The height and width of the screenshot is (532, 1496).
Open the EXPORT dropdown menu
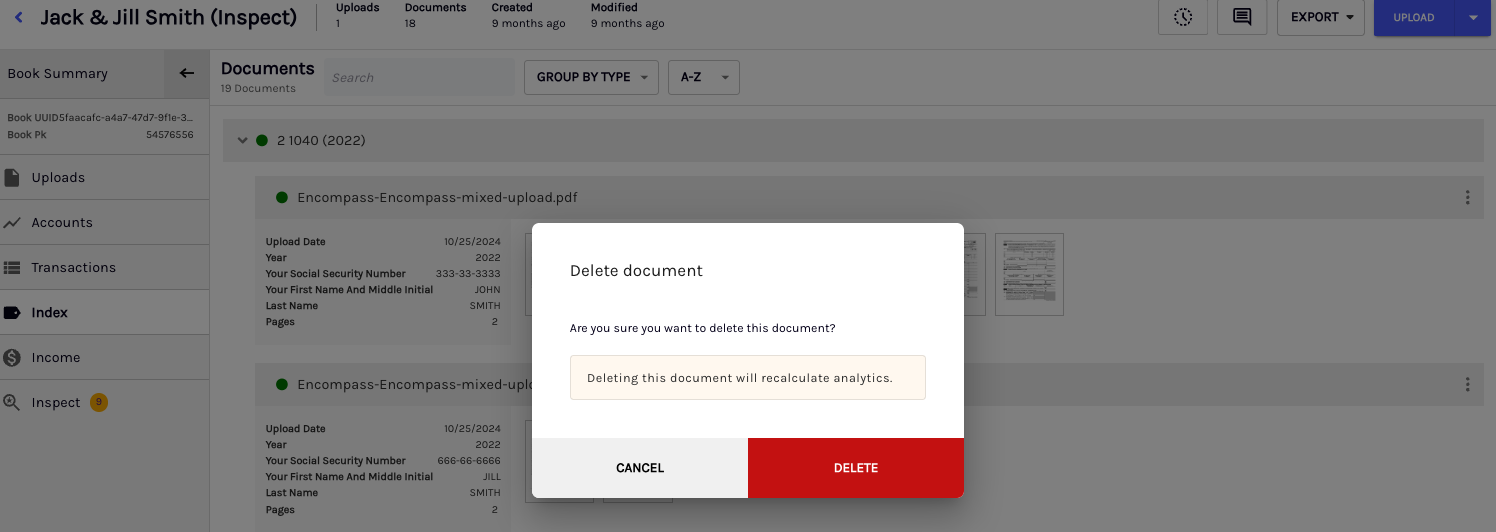1321,17
